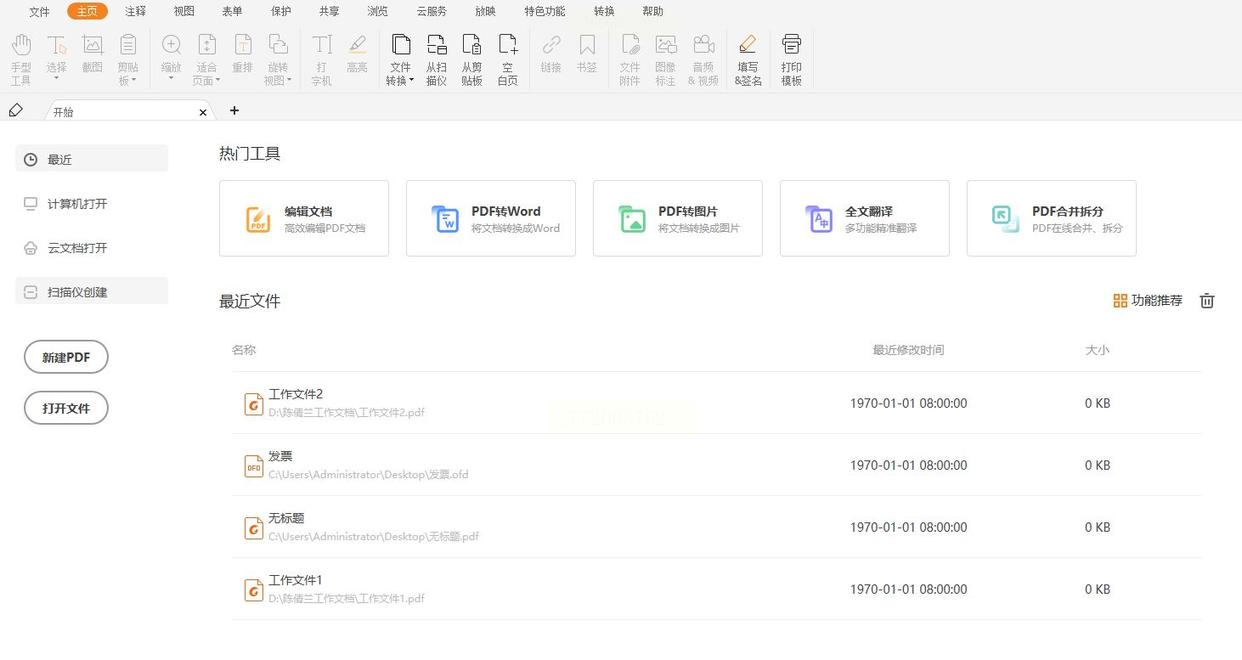This screenshot has height=660, width=1242.
Task: Close the 开始 tab
Action: (203, 112)
